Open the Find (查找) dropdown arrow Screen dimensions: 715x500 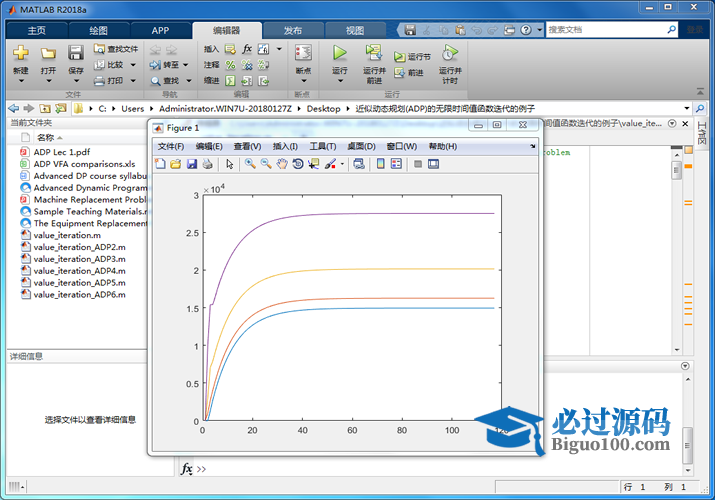(x=189, y=81)
